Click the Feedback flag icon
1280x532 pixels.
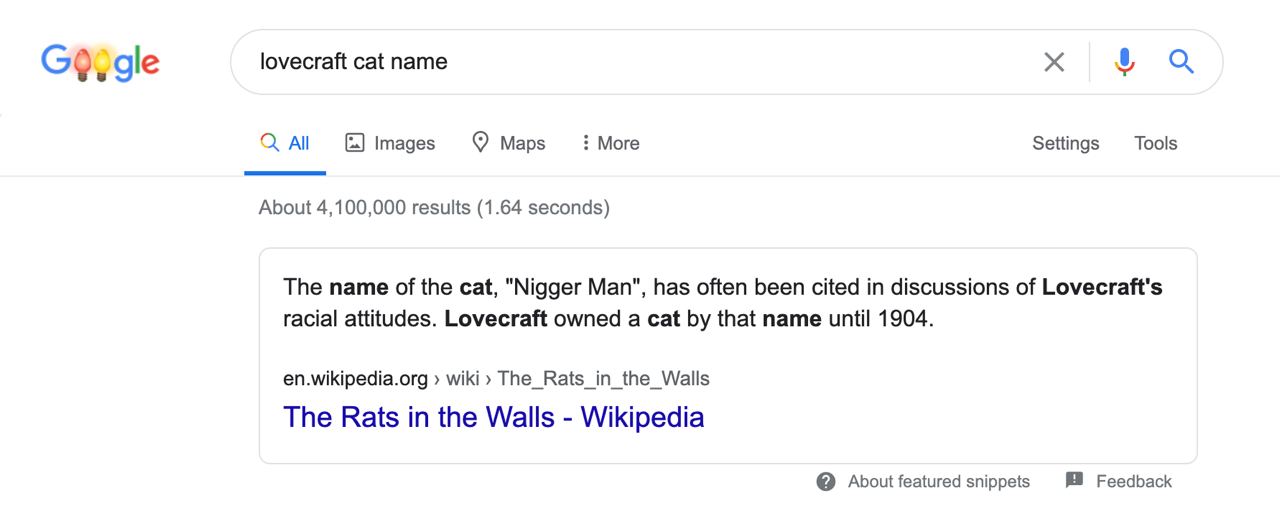(x=1075, y=480)
